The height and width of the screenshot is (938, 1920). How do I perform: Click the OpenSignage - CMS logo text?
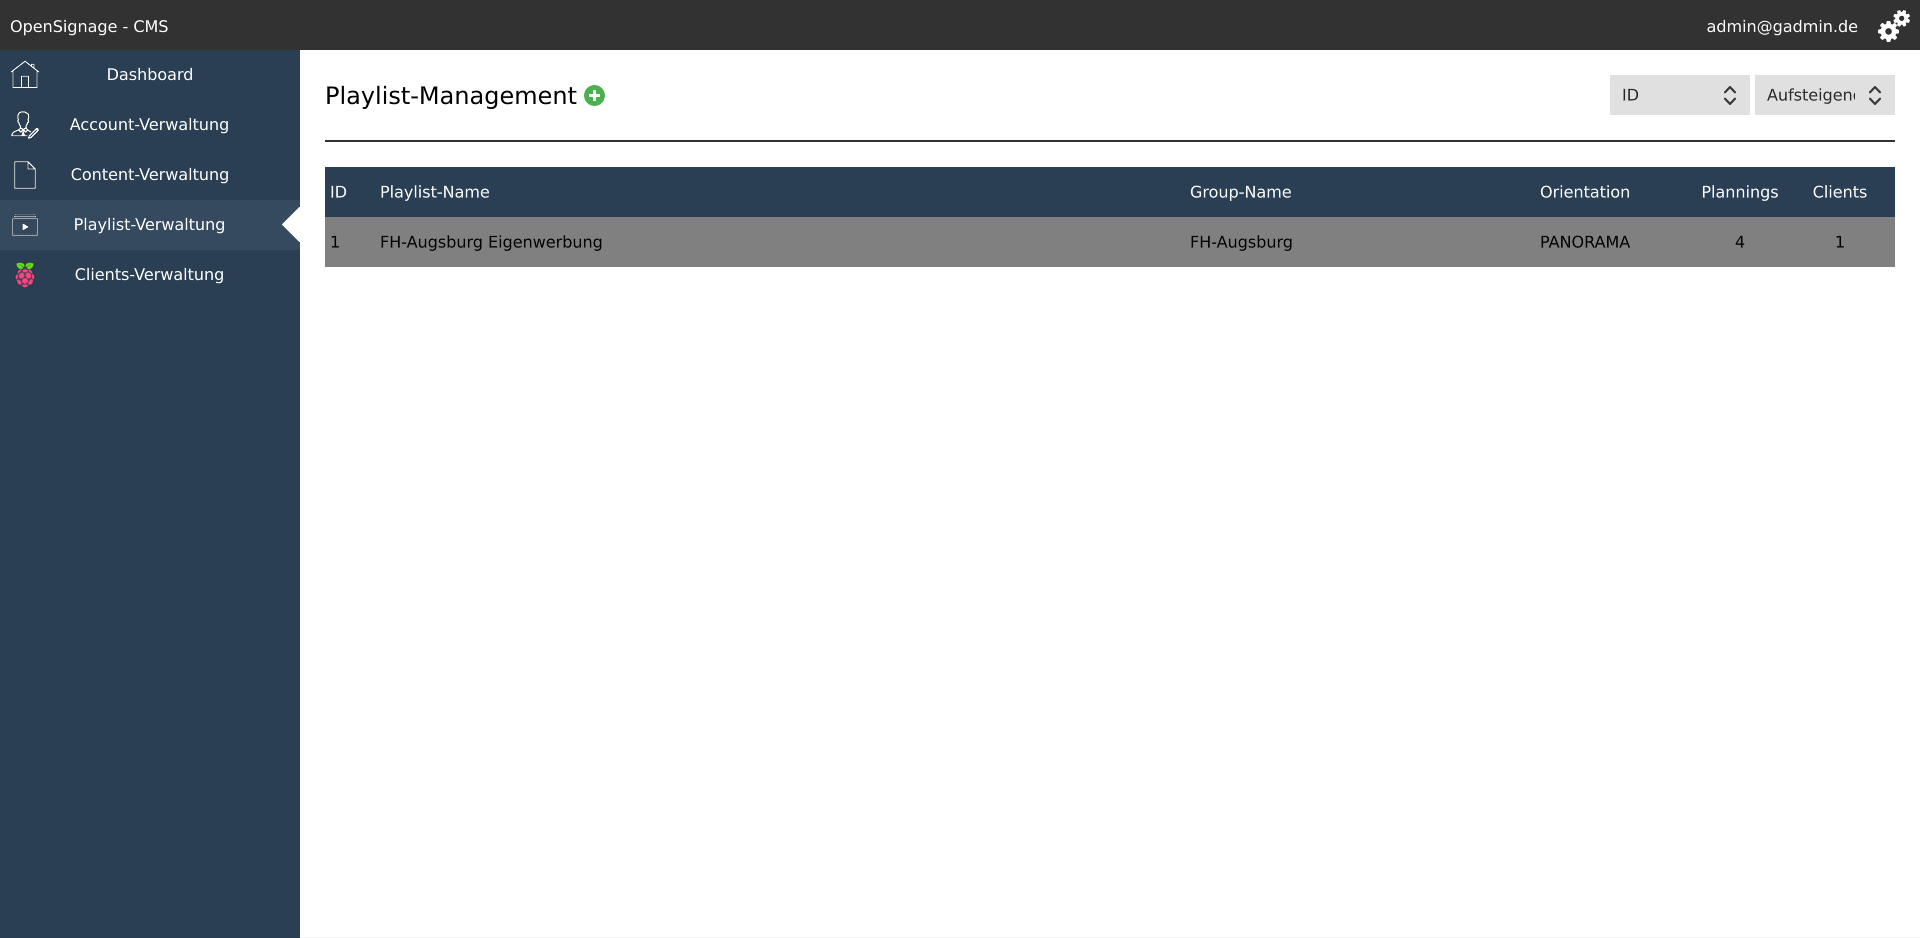point(89,26)
